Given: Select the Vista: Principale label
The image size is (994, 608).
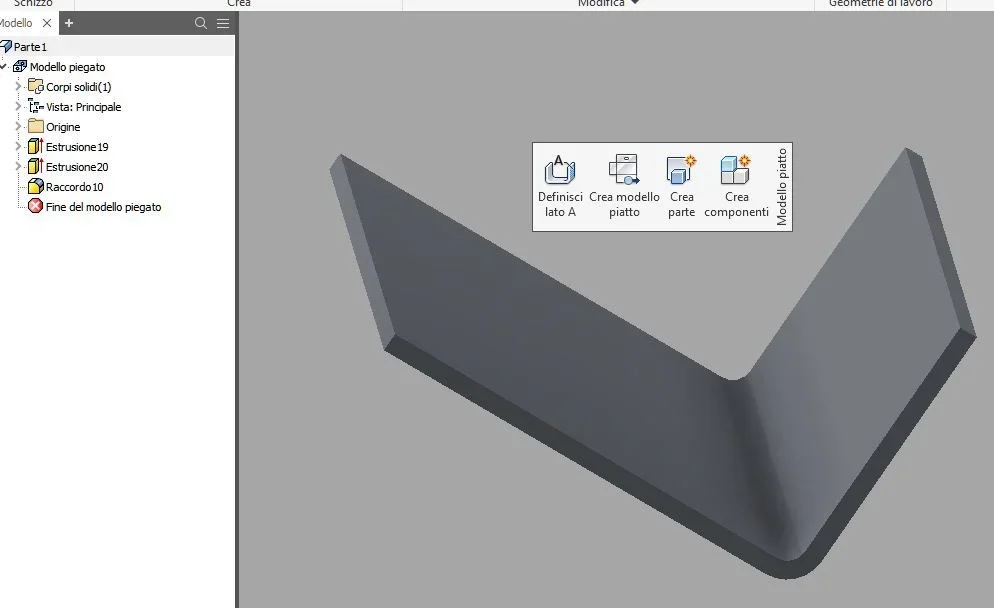Looking at the screenshot, I should pos(83,107).
